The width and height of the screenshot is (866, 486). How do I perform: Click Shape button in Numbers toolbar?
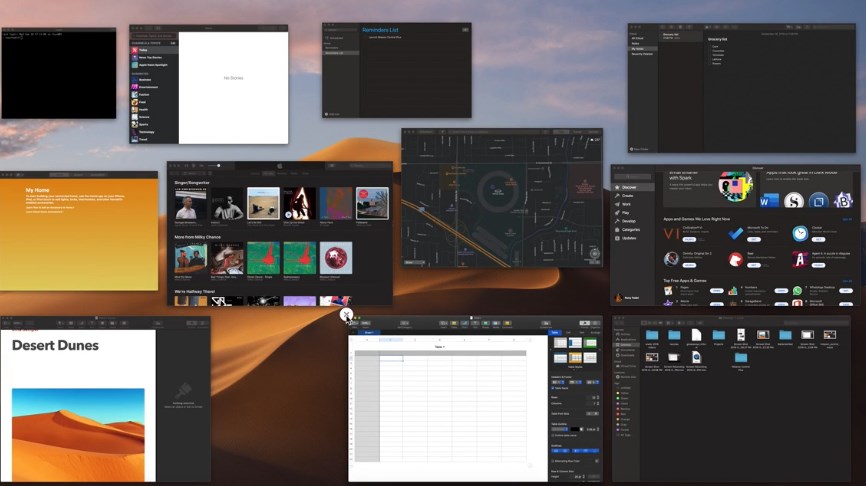[485, 323]
